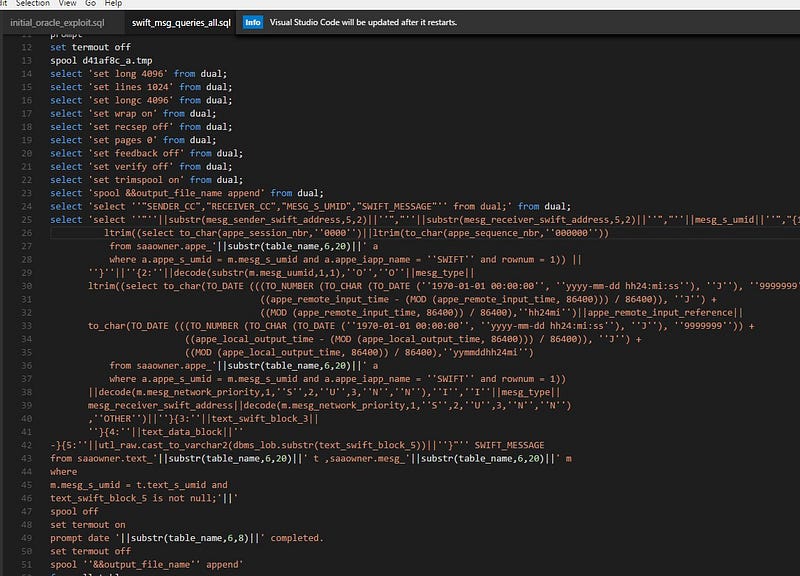This screenshot has width=800, height=576.
Task: Click "m.mesg_s_umid = t.text_s_umid and" line
Action: (x=139, y=485)
